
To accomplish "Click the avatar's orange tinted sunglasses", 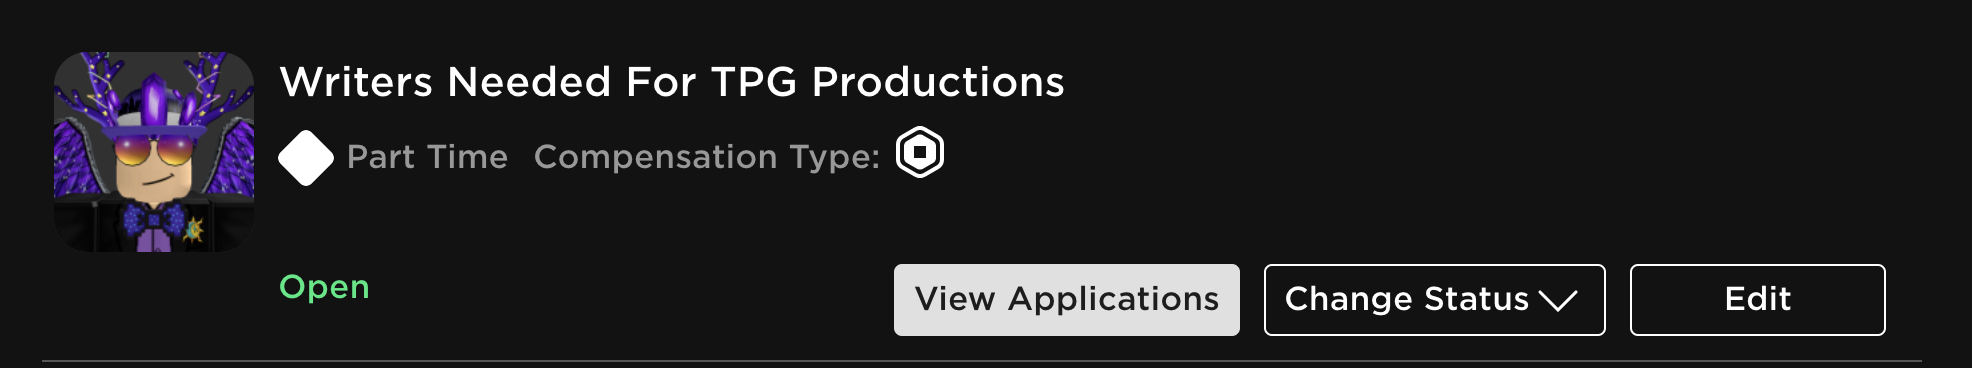I will click(153, 152).
